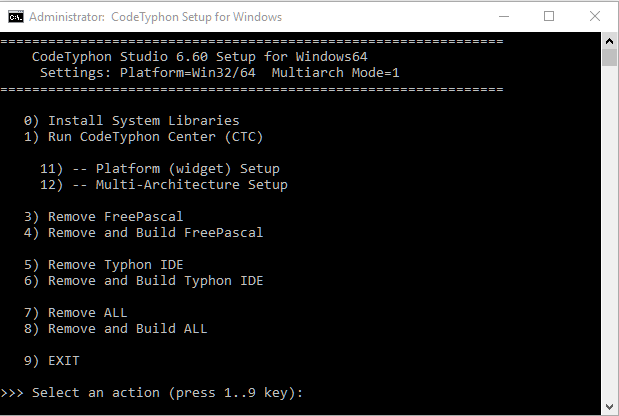Click the window title text 'Administrator: CodeTyphon Setup for Windows'
Screen dimensions: 619x416
click(x=155, y=17)
